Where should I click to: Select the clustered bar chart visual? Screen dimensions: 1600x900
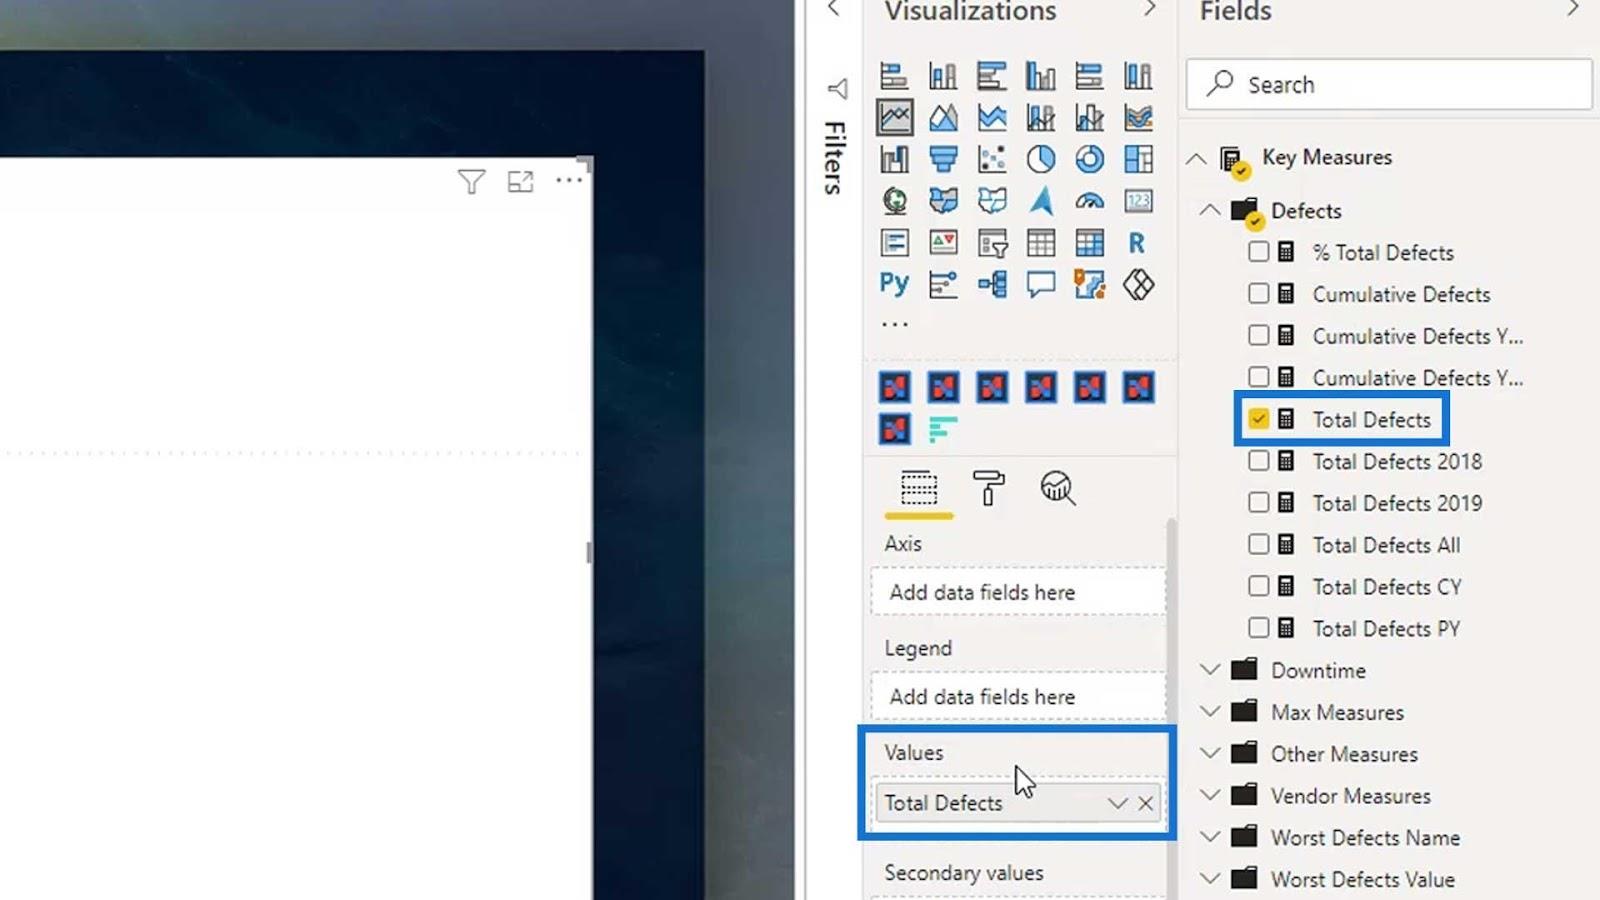[992, 76]
